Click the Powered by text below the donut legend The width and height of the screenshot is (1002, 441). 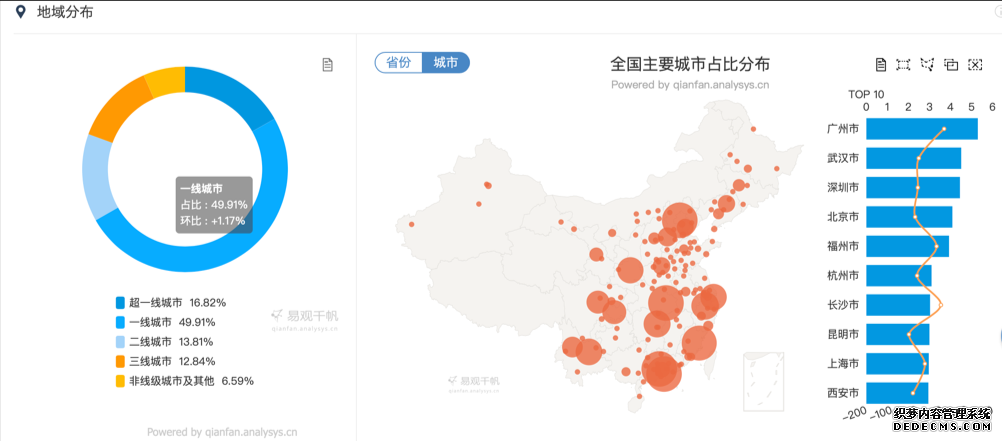(222, 432)
